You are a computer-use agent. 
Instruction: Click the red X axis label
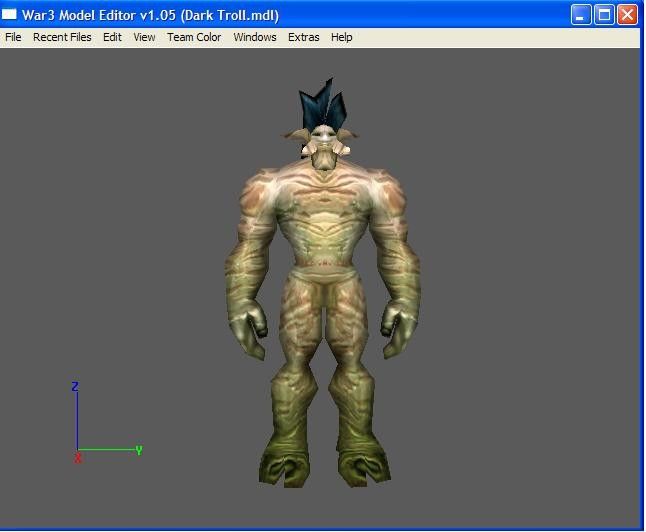tap(77, 458)
